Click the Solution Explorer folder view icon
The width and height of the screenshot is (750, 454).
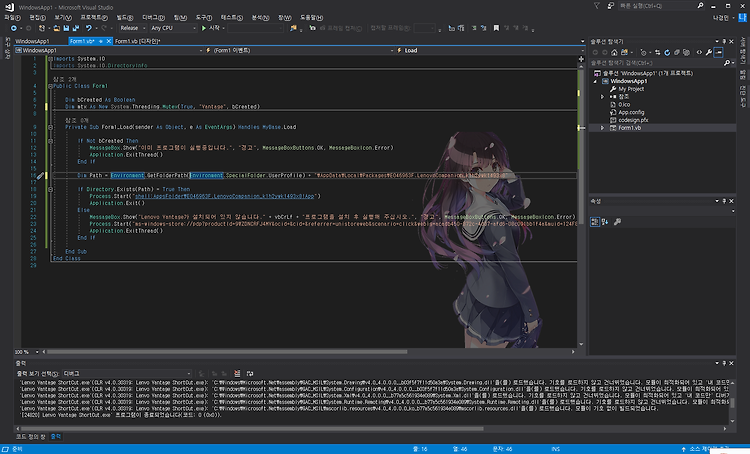624,53
